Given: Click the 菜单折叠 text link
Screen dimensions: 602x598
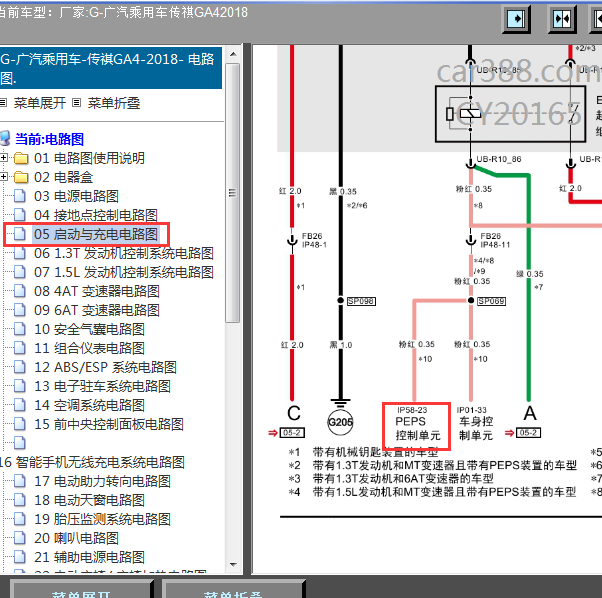Looking at the screenshot, I should [114, 103].
